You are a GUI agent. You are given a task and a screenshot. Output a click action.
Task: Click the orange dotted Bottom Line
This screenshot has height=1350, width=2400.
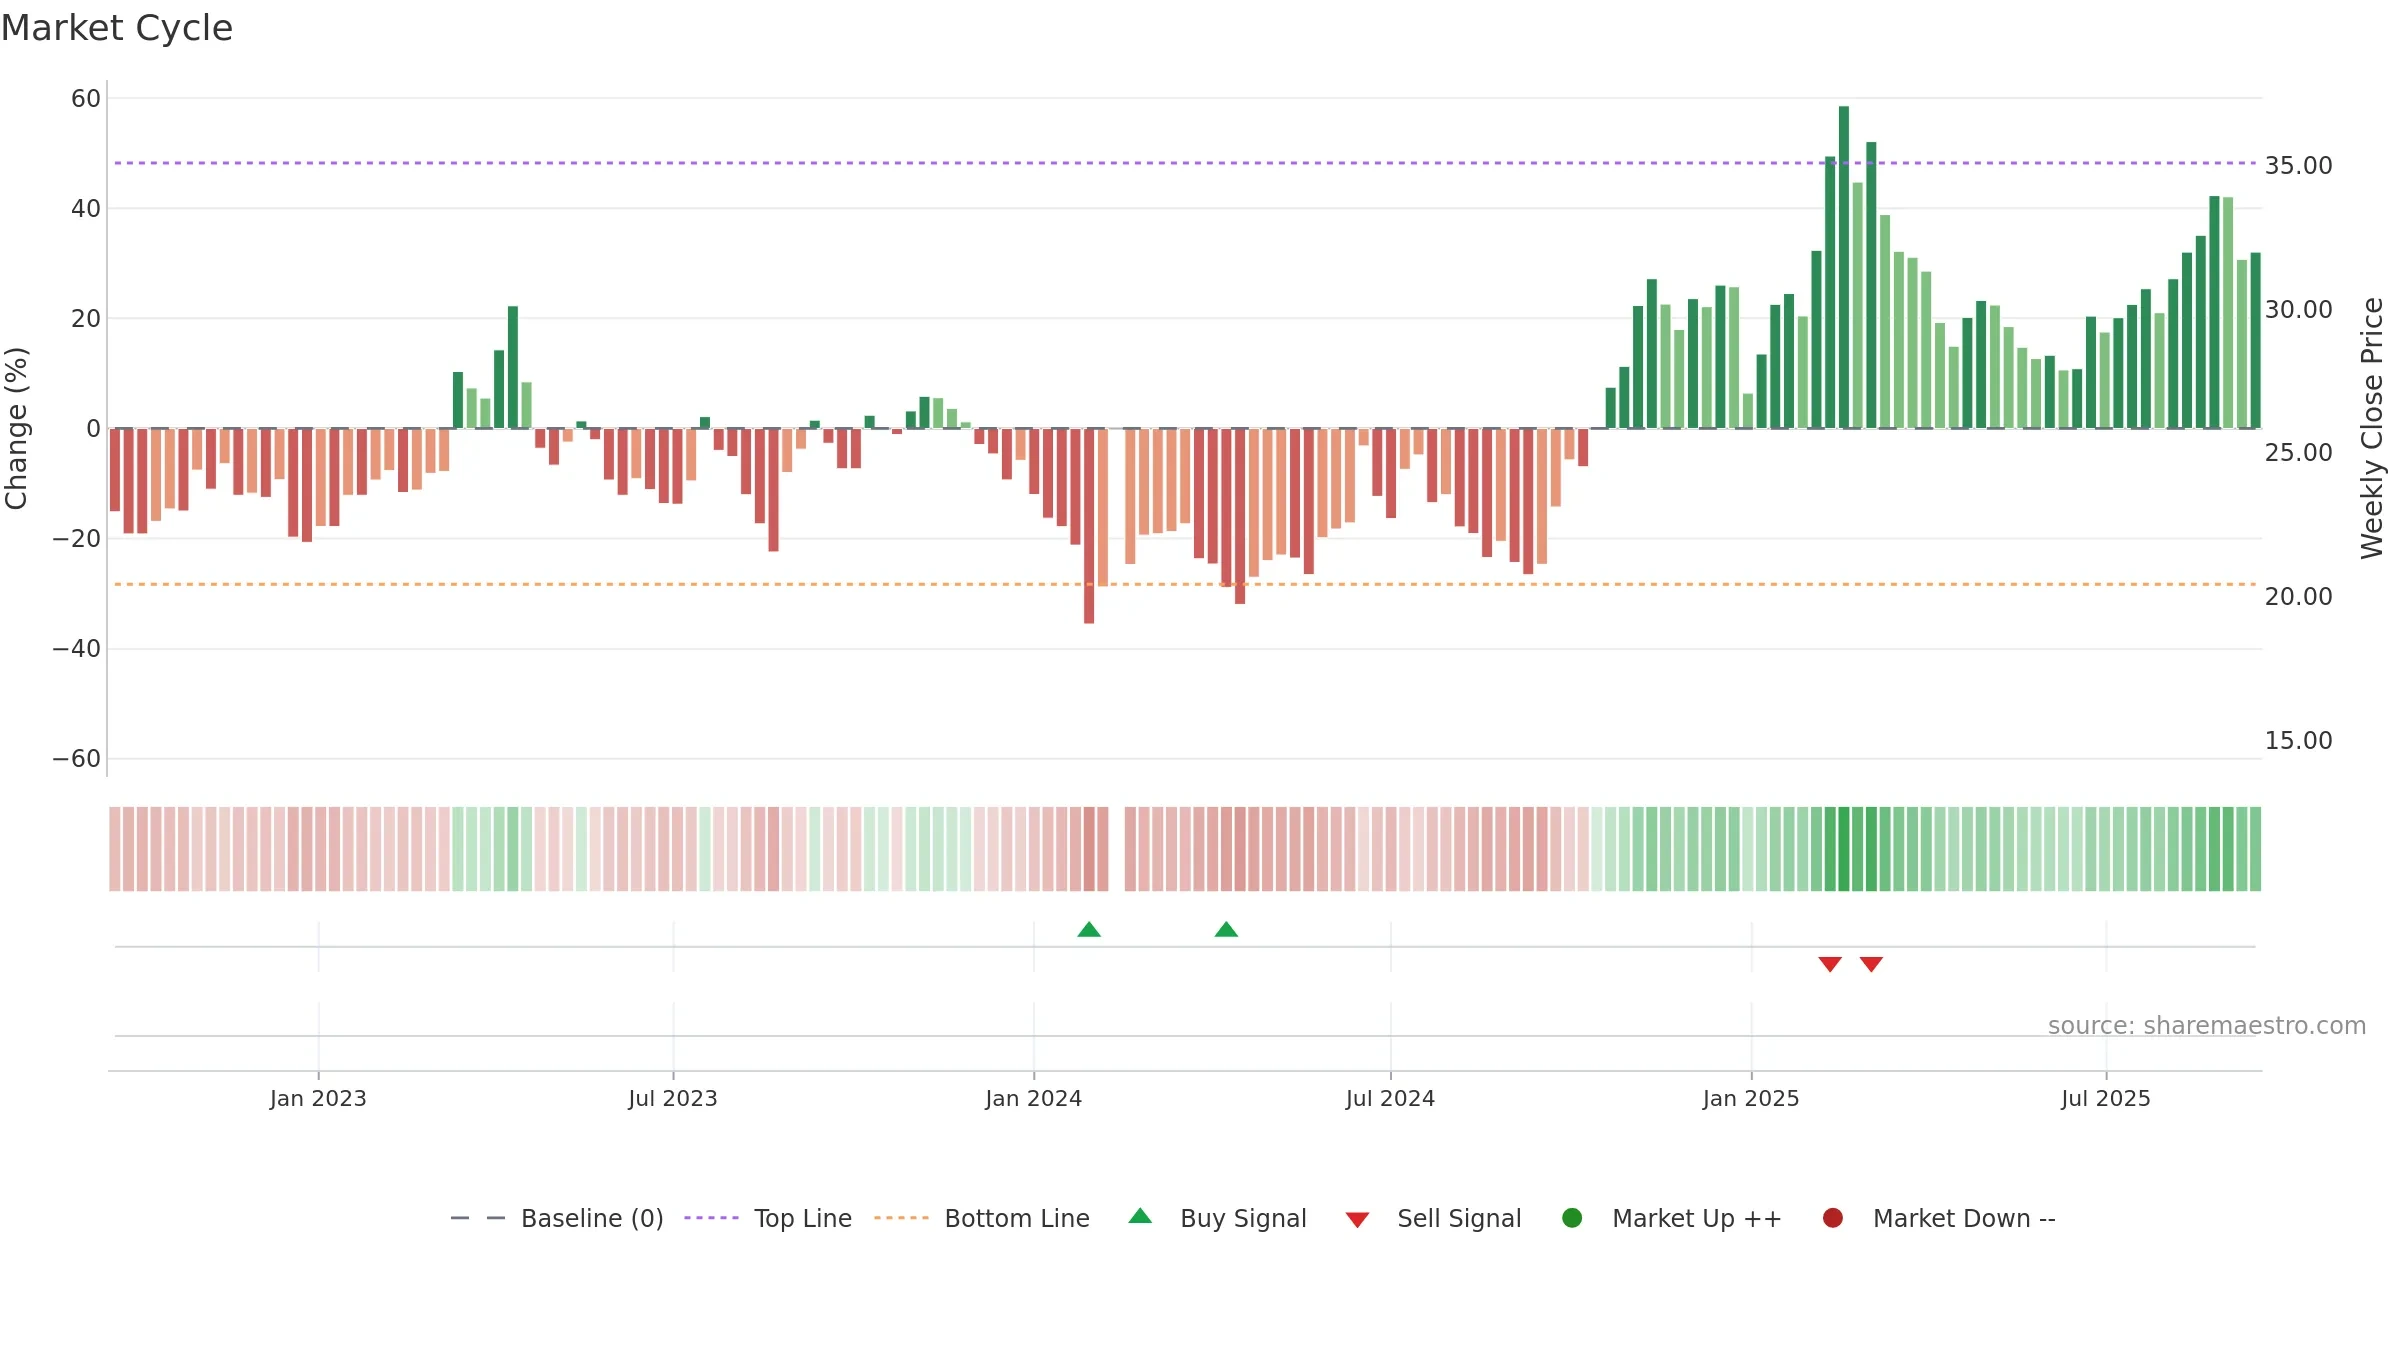[x=1185, y=584]
